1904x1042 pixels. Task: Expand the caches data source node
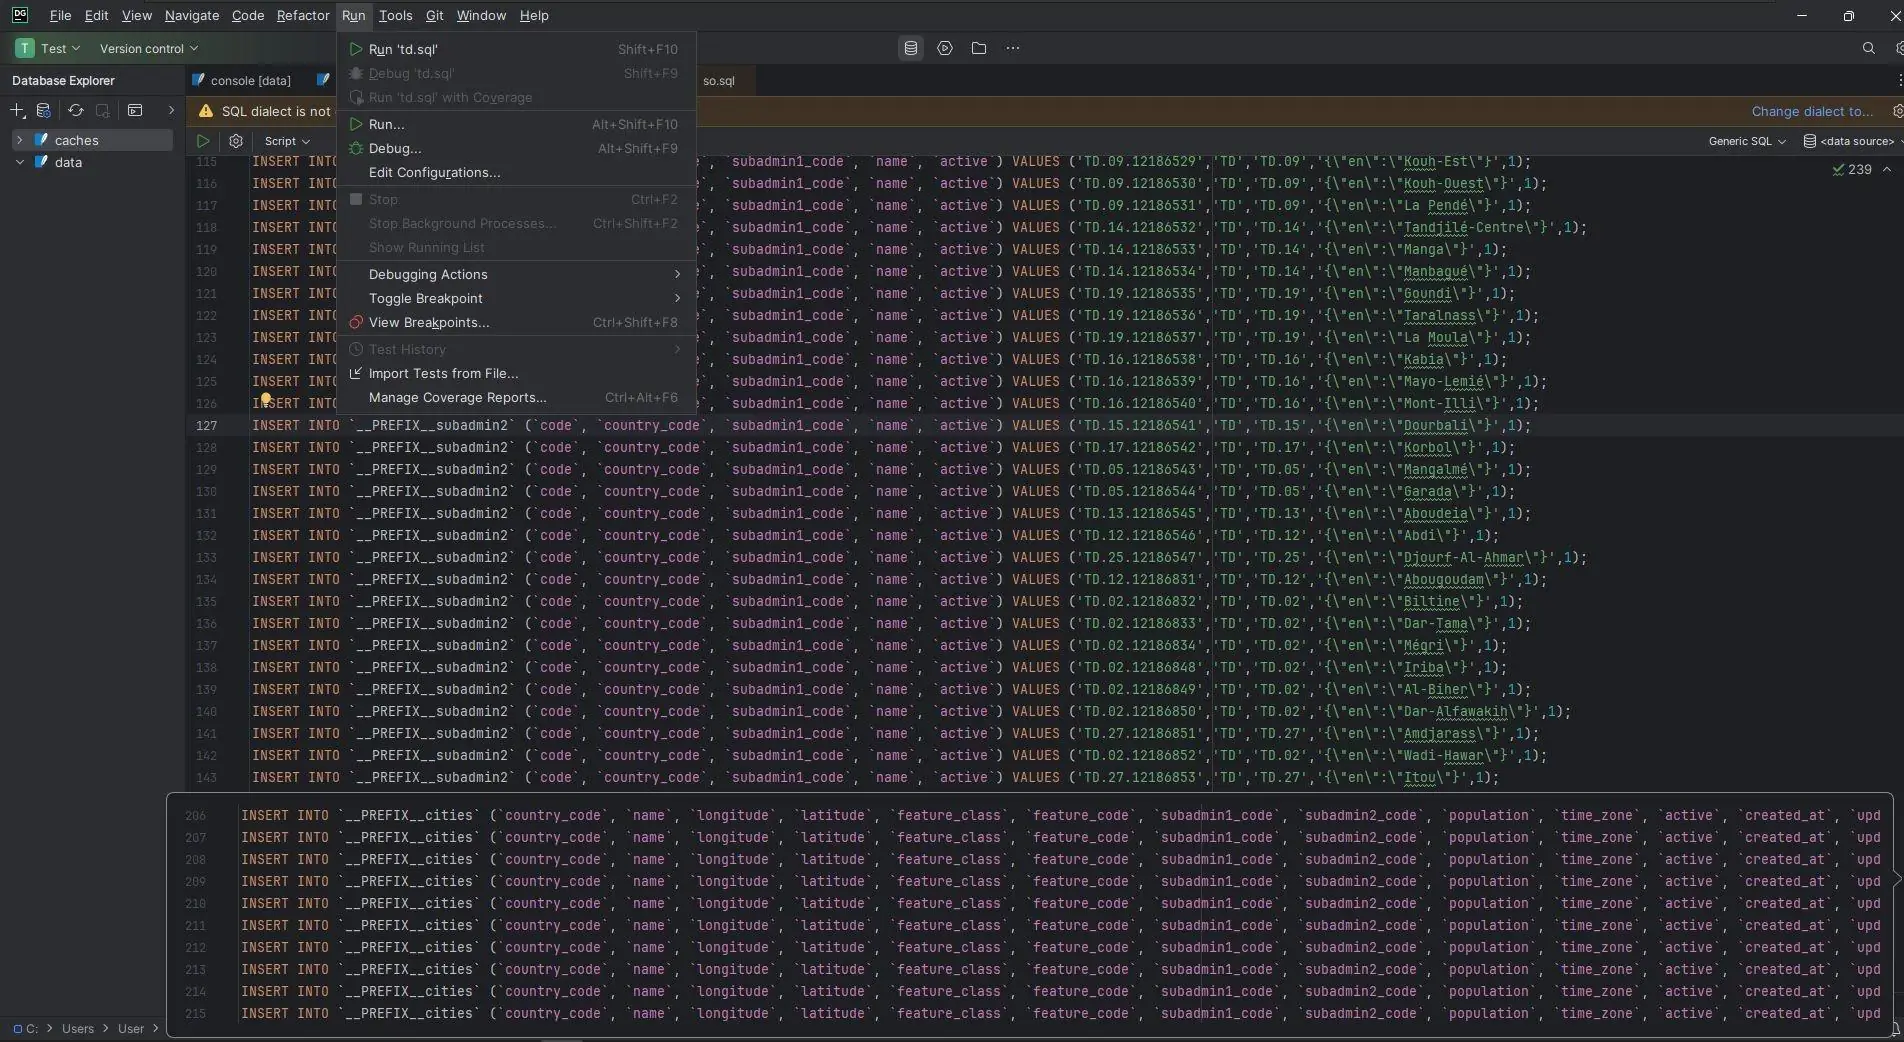(19, 140)
